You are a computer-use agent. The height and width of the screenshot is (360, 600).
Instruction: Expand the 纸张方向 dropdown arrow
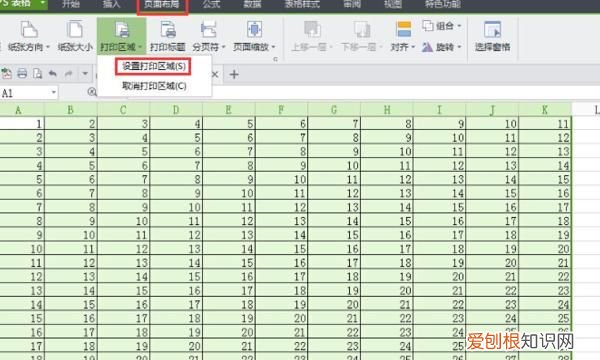click(48, 47)
